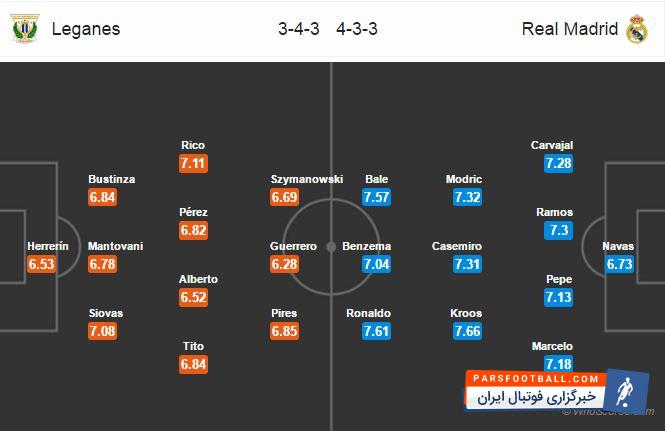Click Guerrero's 6.28 rating badge

coord(285,264)
